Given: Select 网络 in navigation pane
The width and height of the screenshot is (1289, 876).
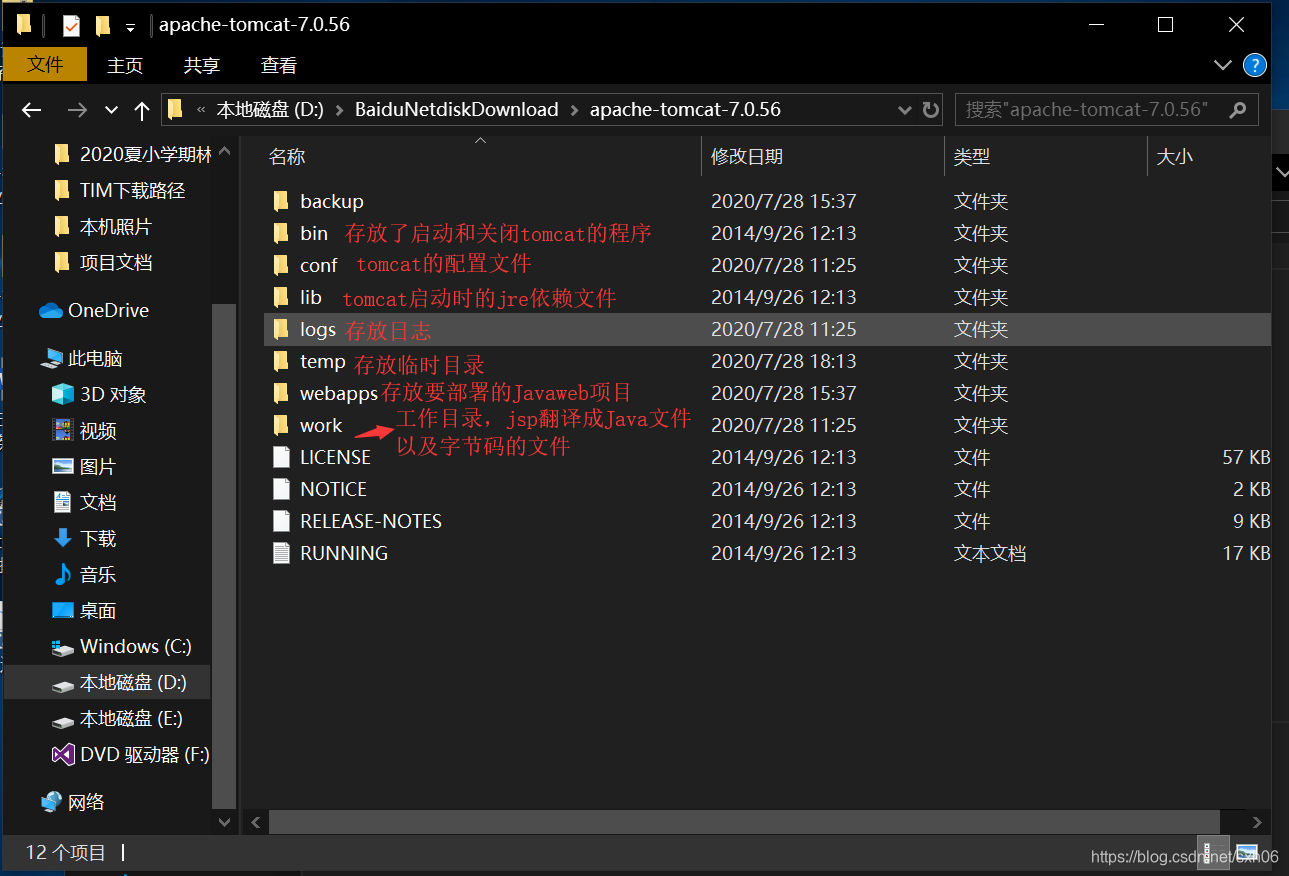Looking at the screenshot, I should 73,802.
